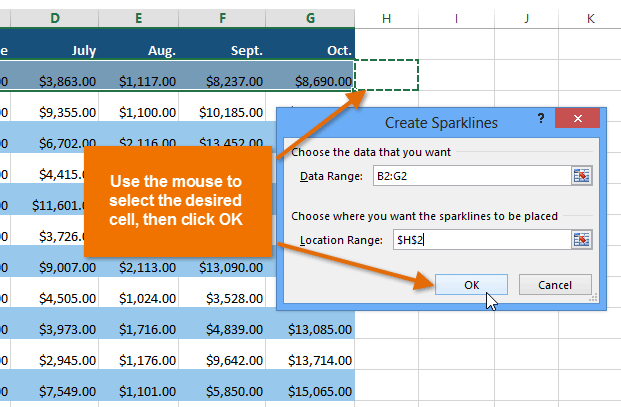Viewport: 621px width, 407px height.
Task: Select cell with $13,090.00
Action: [222, 266]
